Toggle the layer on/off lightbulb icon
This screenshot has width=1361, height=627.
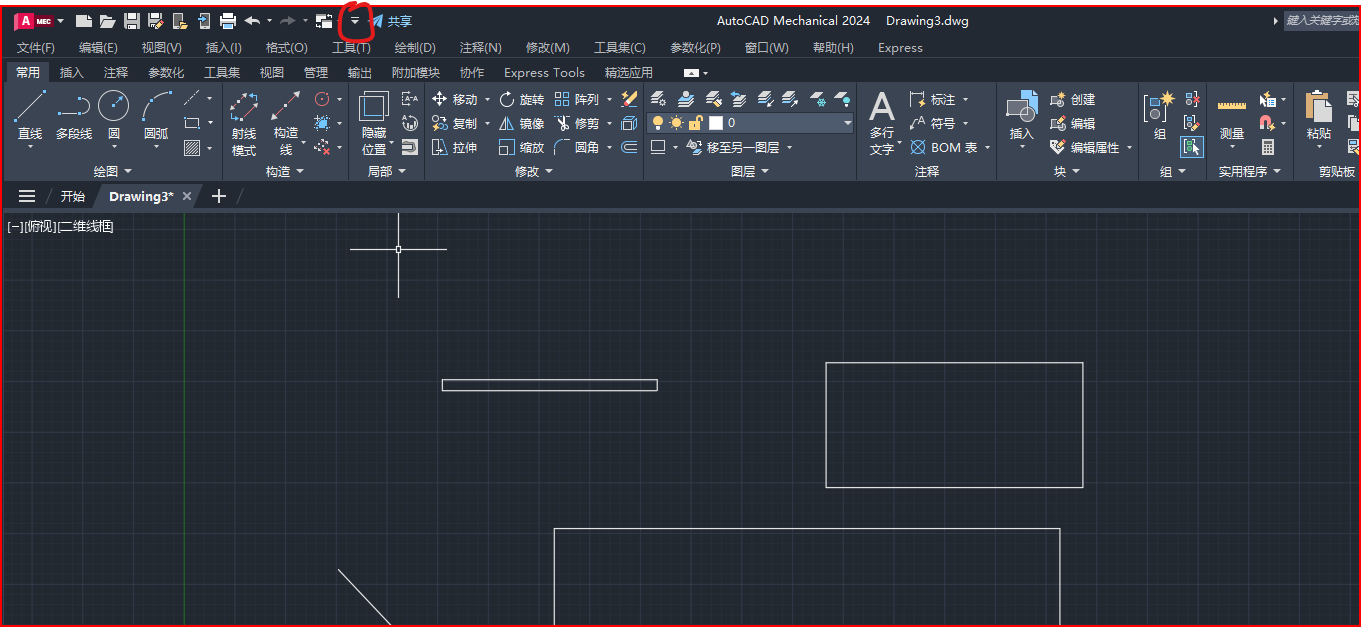tap(658, 123)
